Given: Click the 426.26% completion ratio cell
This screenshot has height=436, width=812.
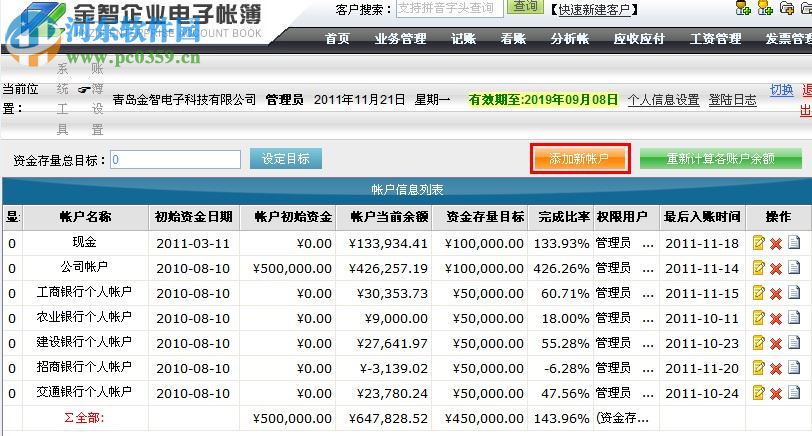Looking at the screenshot, I should click(561, 269).
